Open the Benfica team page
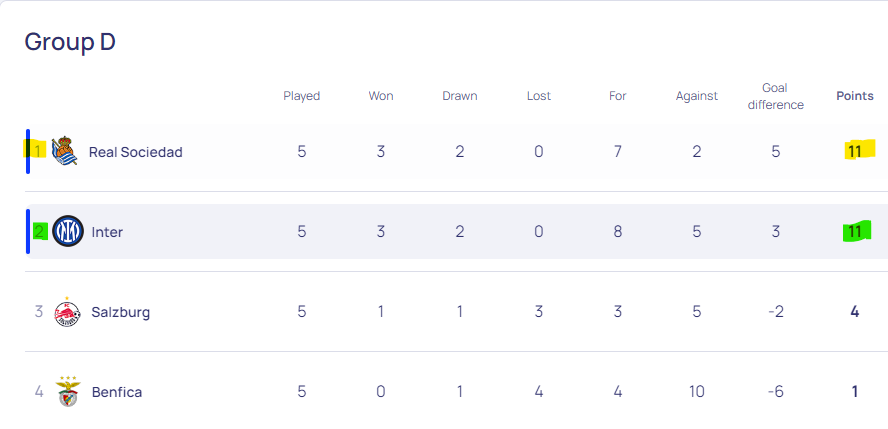 (117, 392)
